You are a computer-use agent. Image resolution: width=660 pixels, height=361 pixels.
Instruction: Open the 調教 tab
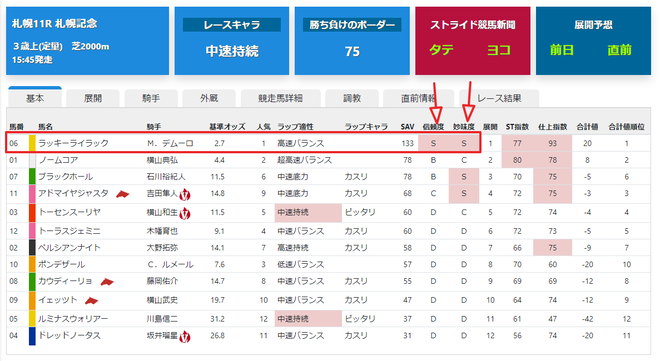352,98
